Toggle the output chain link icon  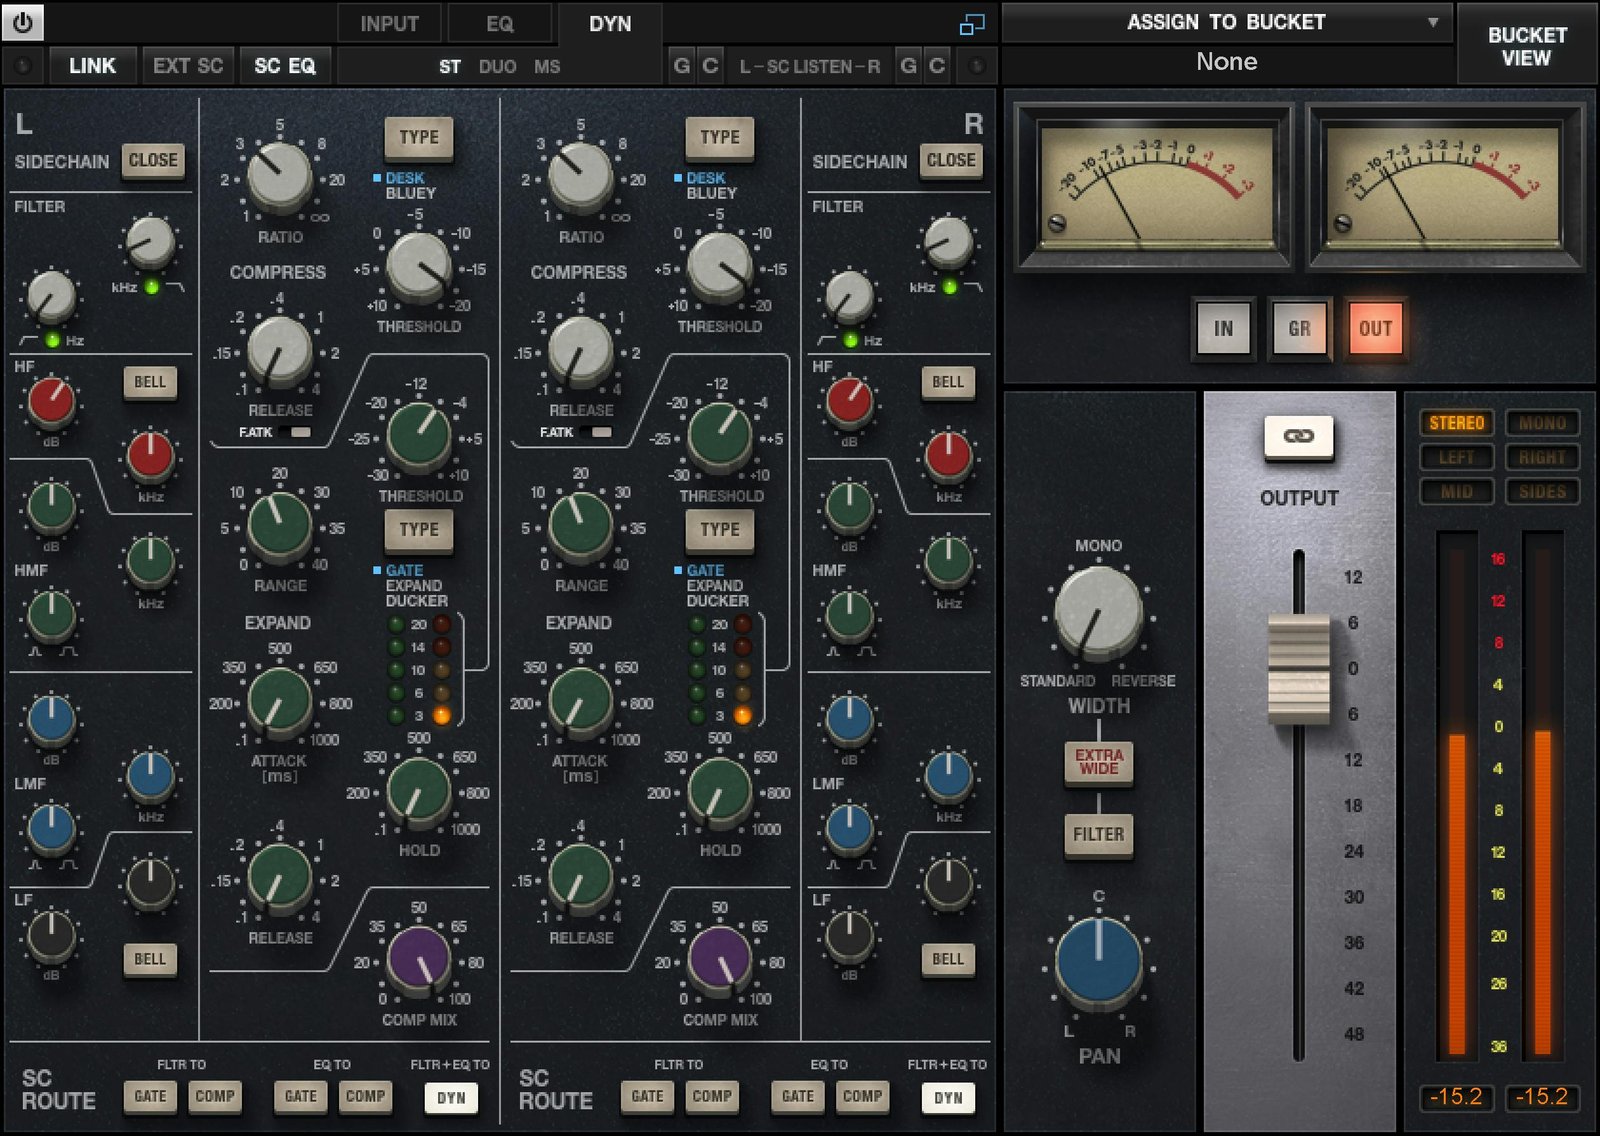pyautogui.click(x=1298, y=437)
